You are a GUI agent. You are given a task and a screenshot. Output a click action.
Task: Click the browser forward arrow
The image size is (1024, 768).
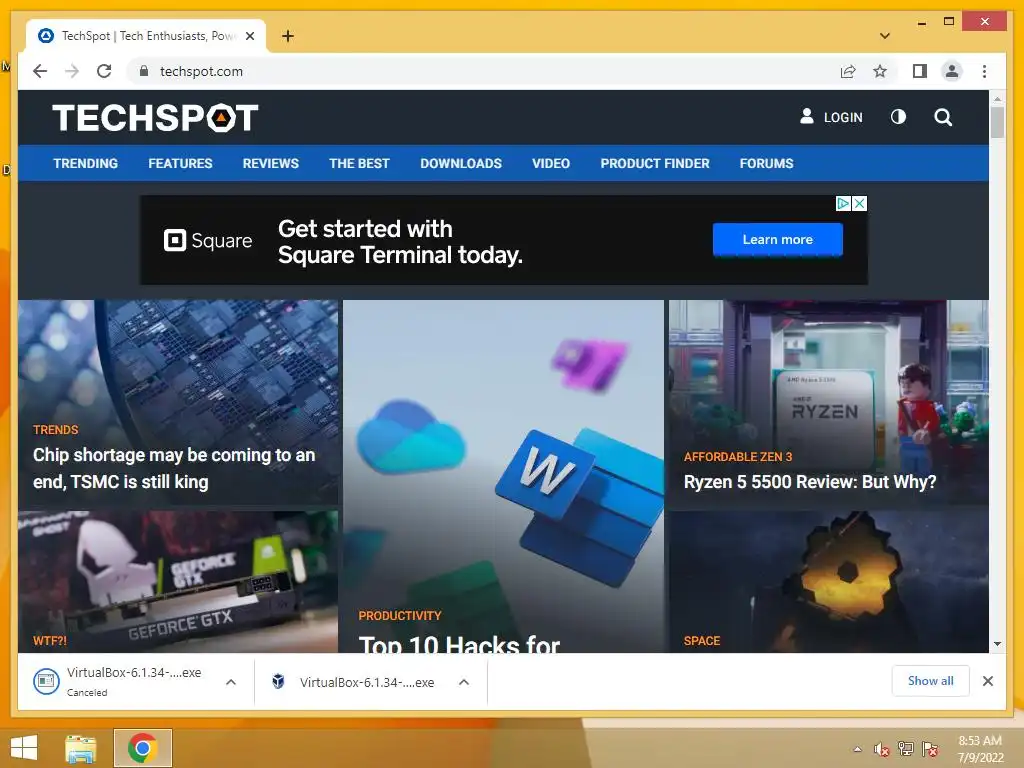click(72, 71)
